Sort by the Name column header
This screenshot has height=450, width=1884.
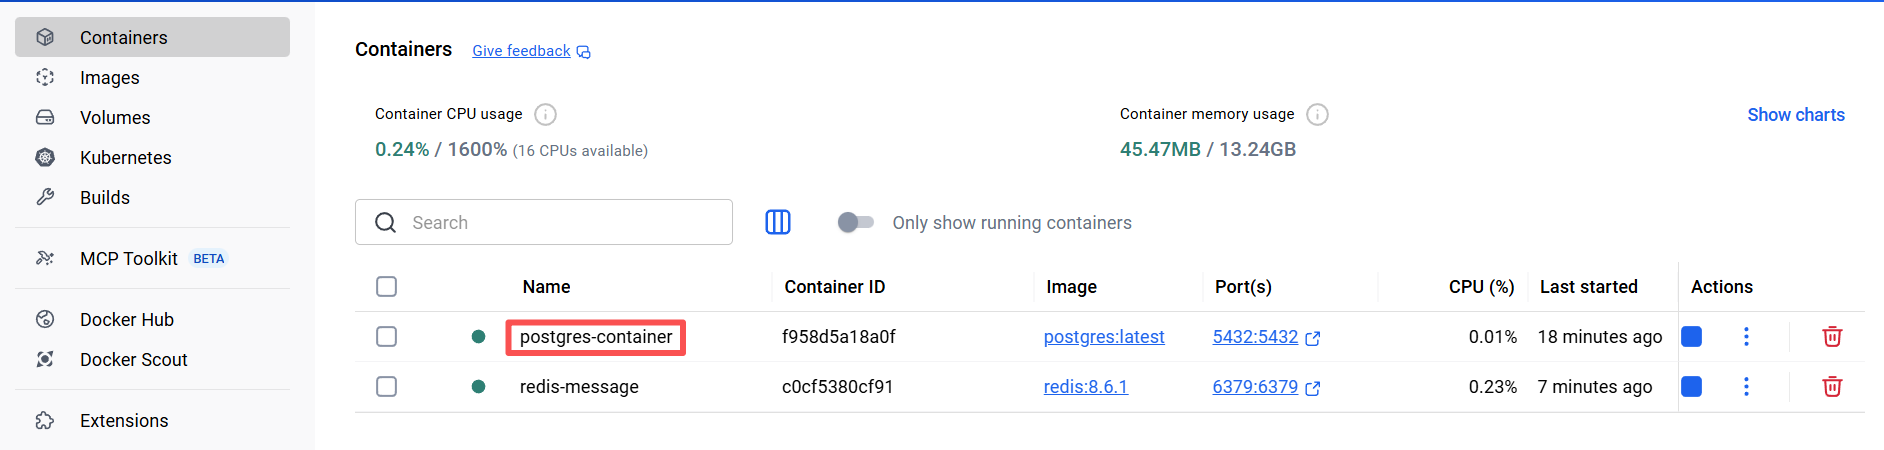[546, 287]
